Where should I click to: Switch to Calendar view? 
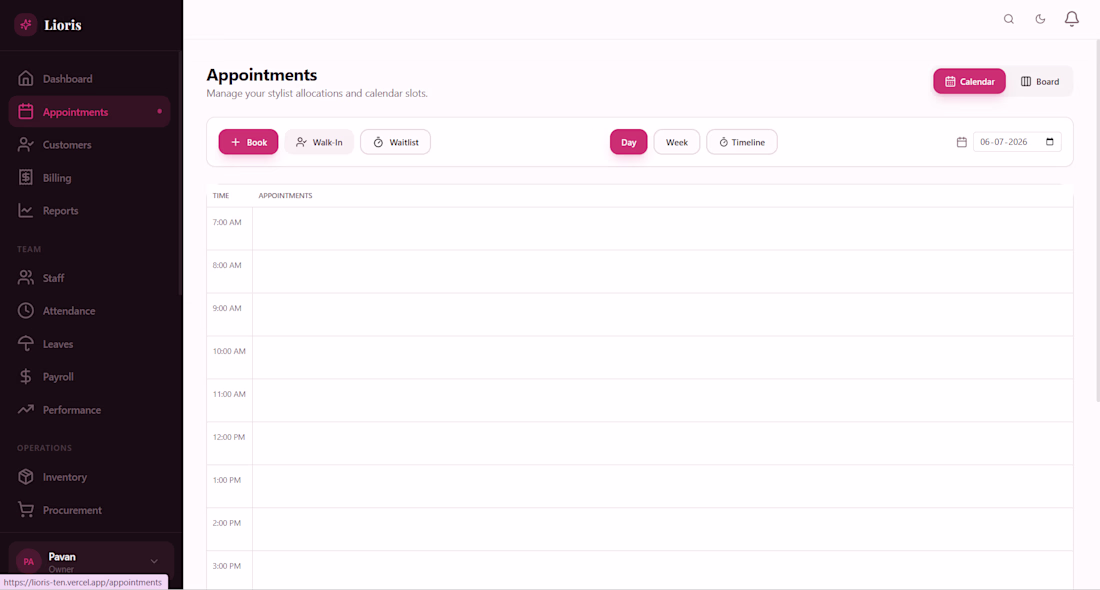pyautogui.click(x=969, y=81)
